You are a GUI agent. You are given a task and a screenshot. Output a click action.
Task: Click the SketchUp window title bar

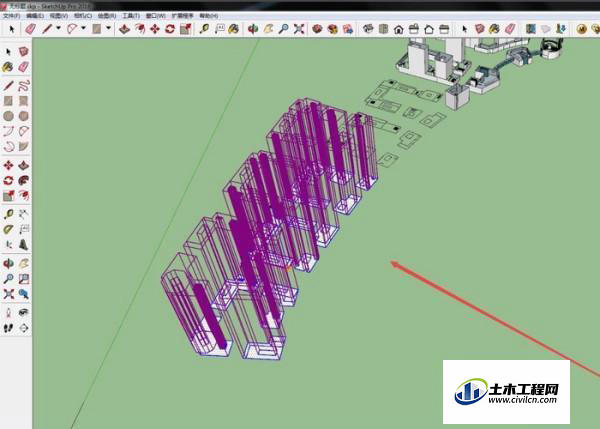click(300, 6)
